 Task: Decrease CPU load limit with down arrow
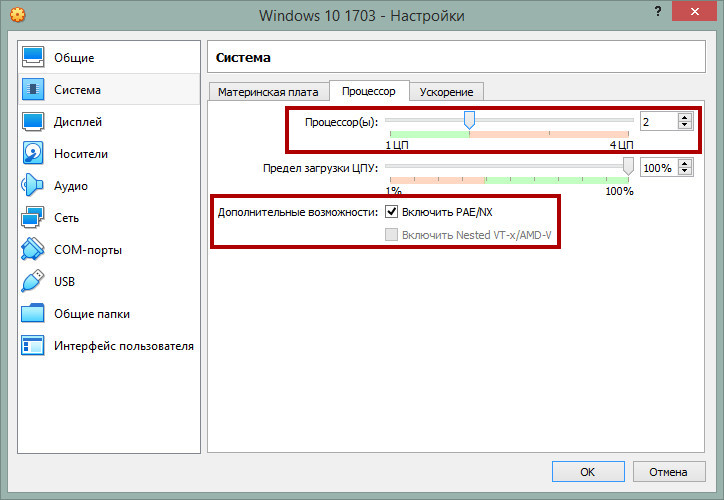point(685,171)
